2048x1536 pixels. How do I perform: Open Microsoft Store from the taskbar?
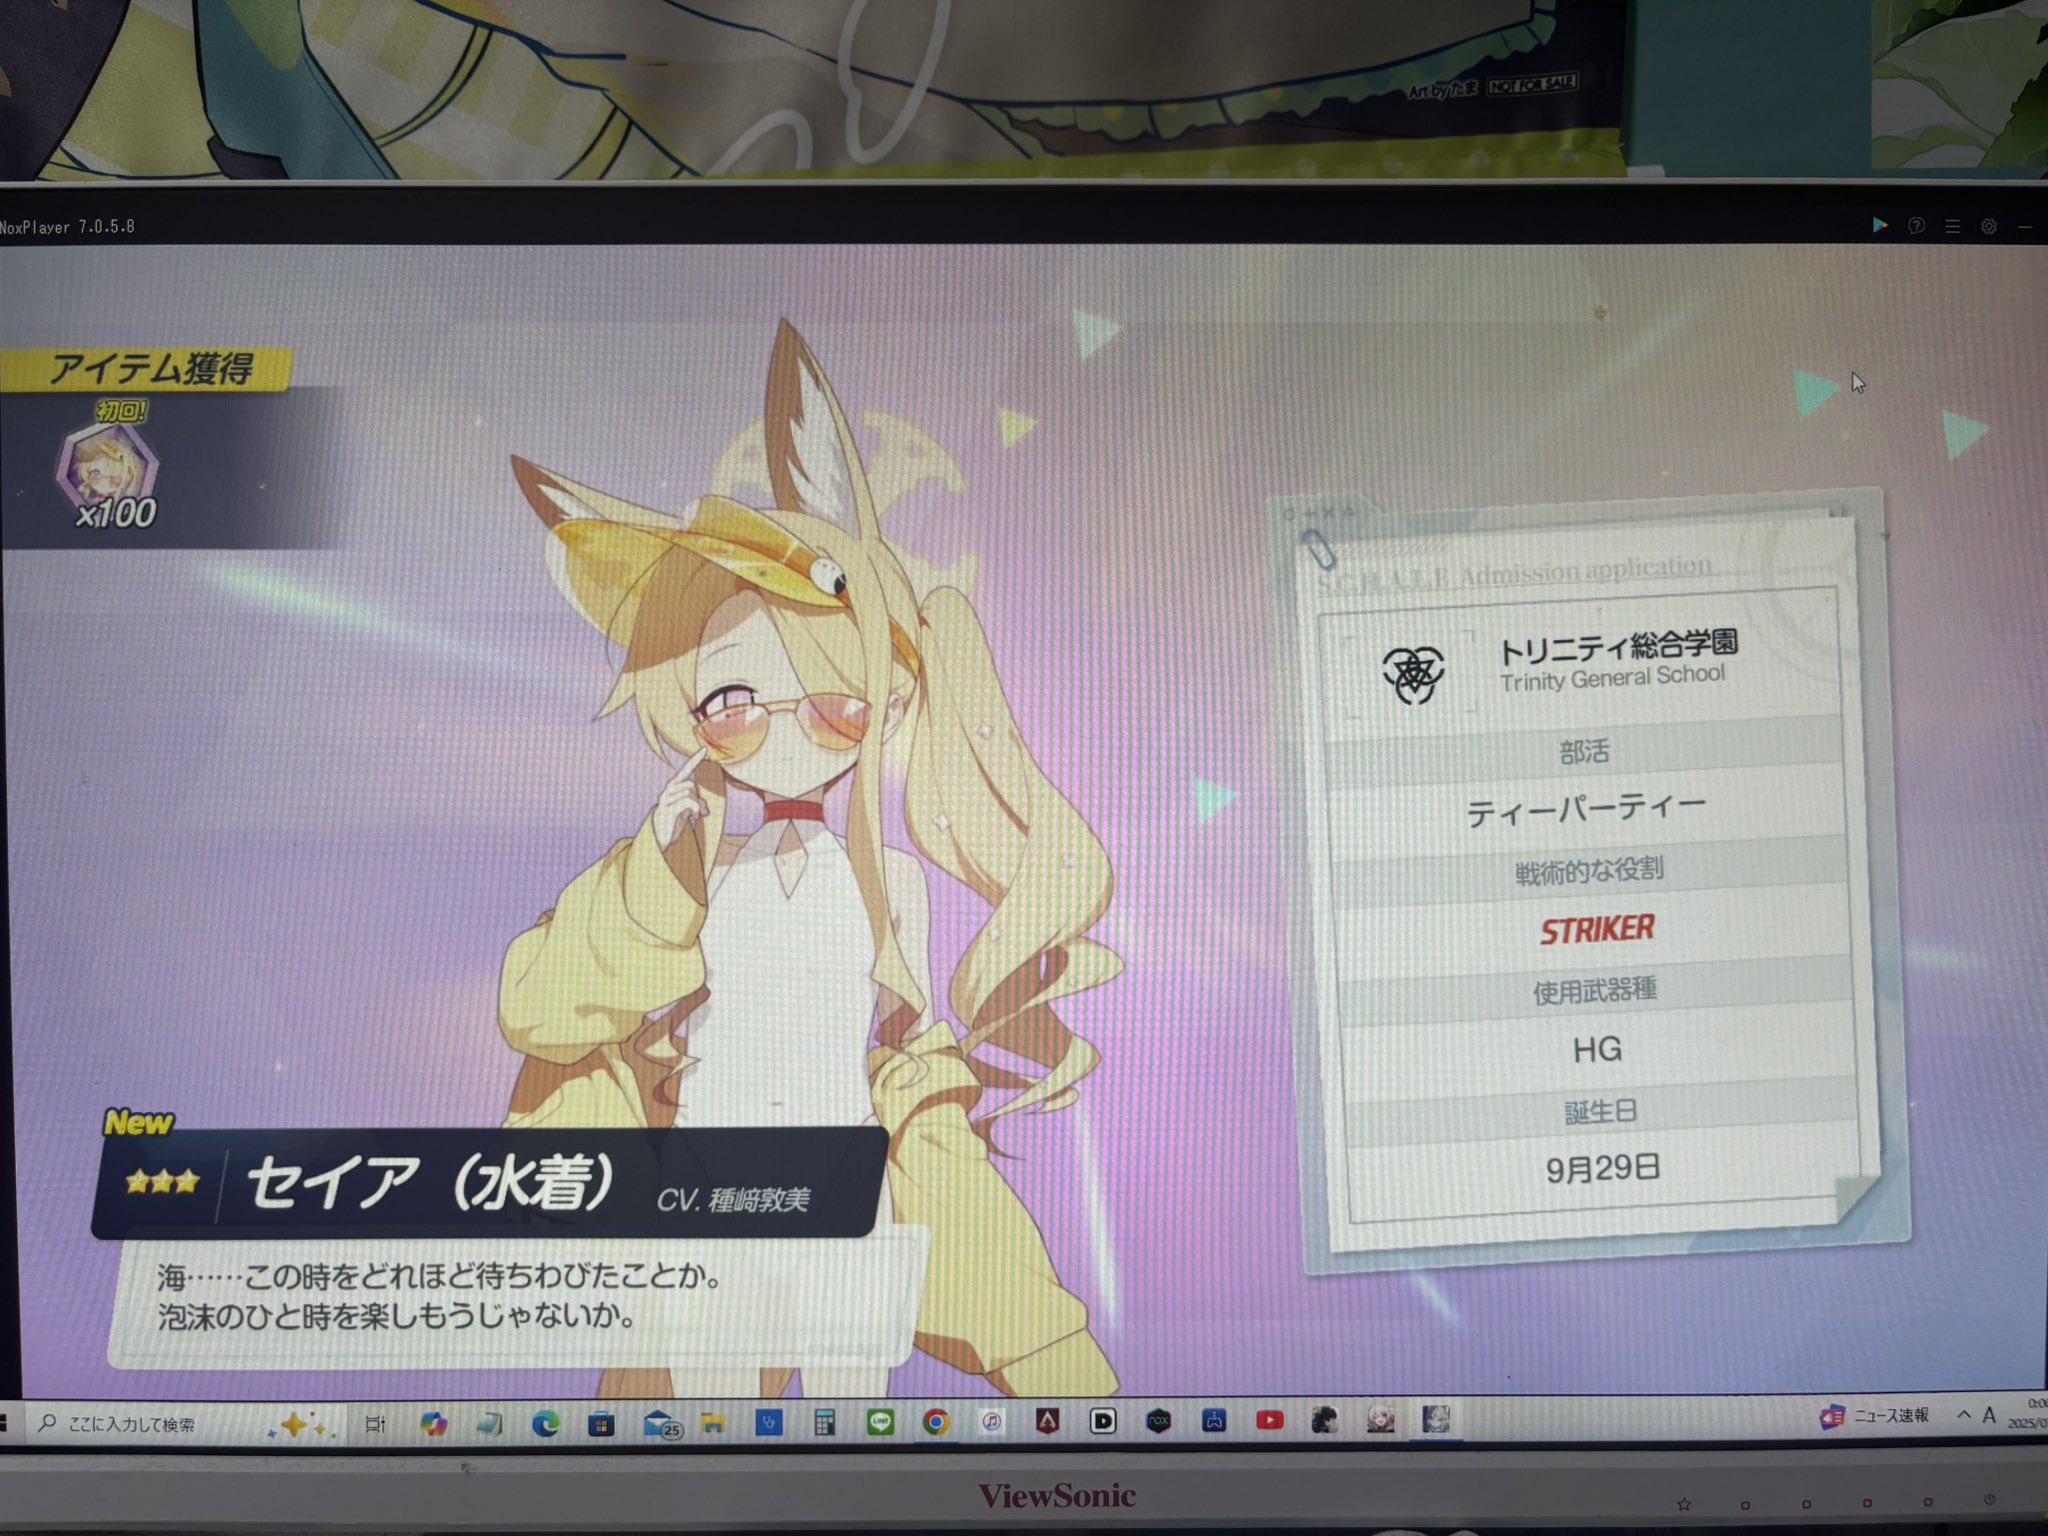coord(601,1423)
